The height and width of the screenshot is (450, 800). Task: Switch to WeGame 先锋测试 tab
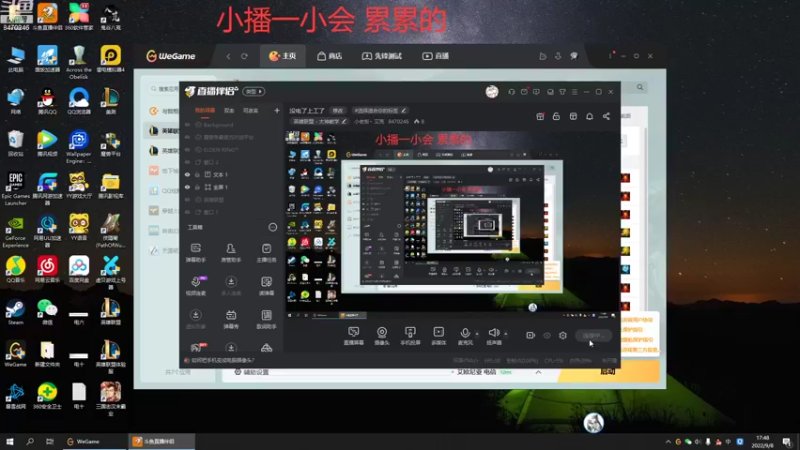(382, 56)
